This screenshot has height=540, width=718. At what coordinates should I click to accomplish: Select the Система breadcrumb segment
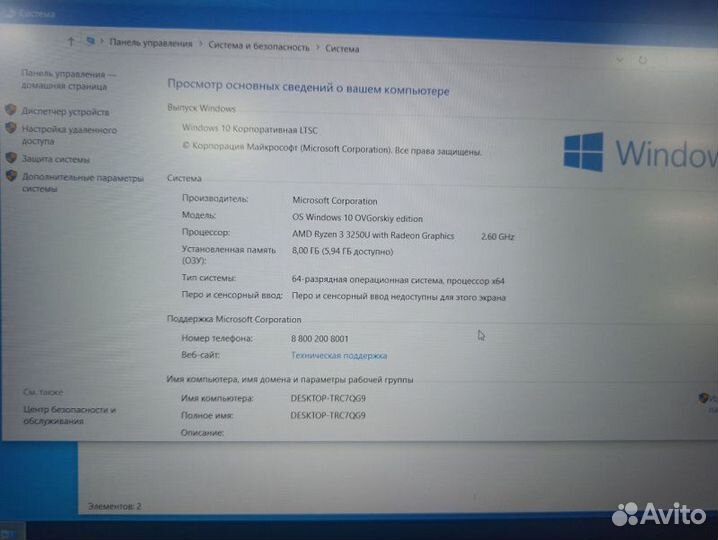(x=342, y=49)
